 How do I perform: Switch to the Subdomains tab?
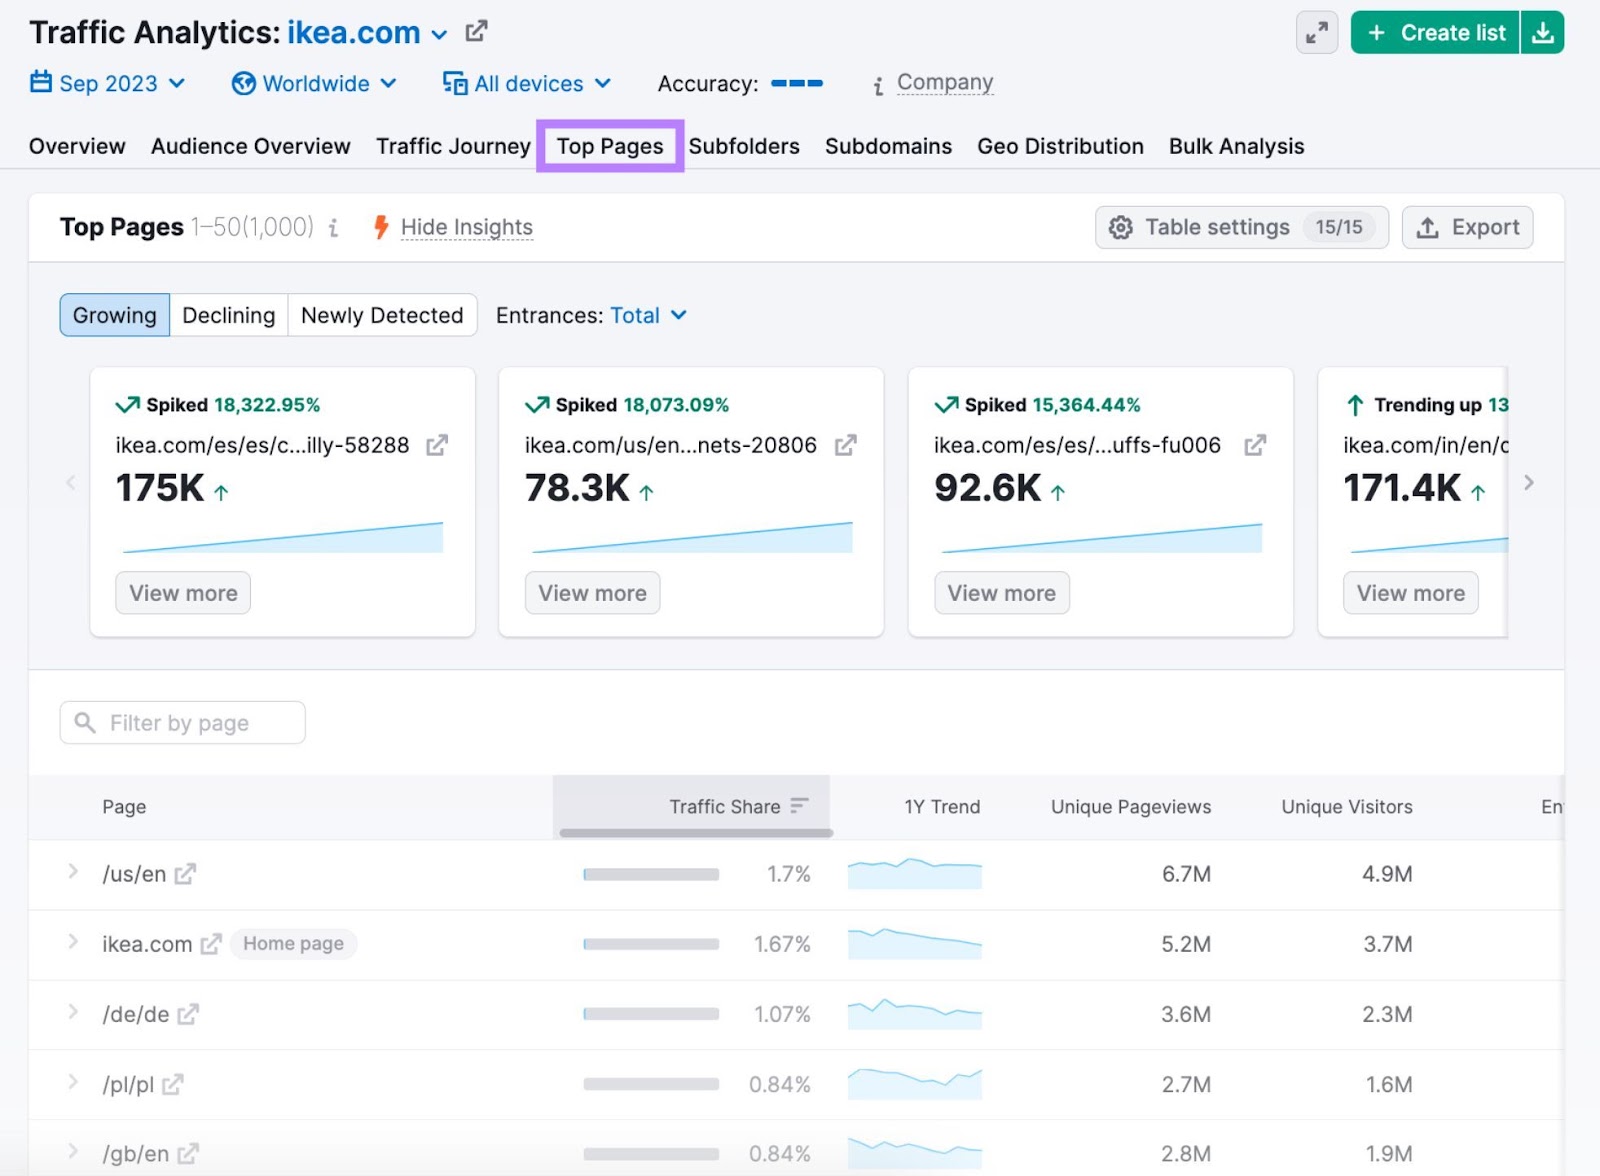click(x=888, y=146)
